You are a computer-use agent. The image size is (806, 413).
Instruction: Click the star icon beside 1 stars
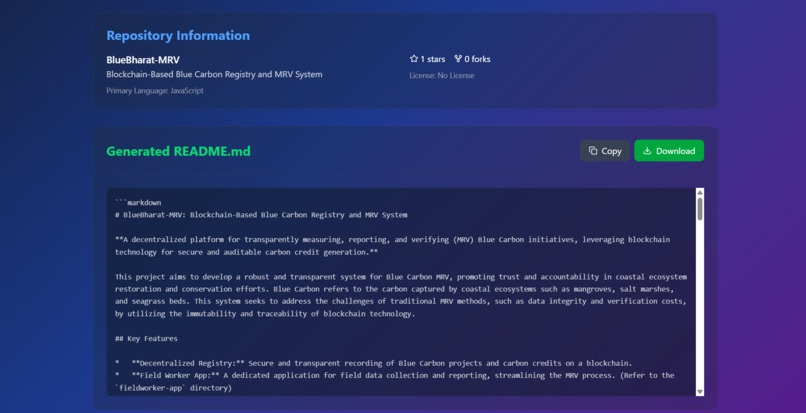coord(414,59)
